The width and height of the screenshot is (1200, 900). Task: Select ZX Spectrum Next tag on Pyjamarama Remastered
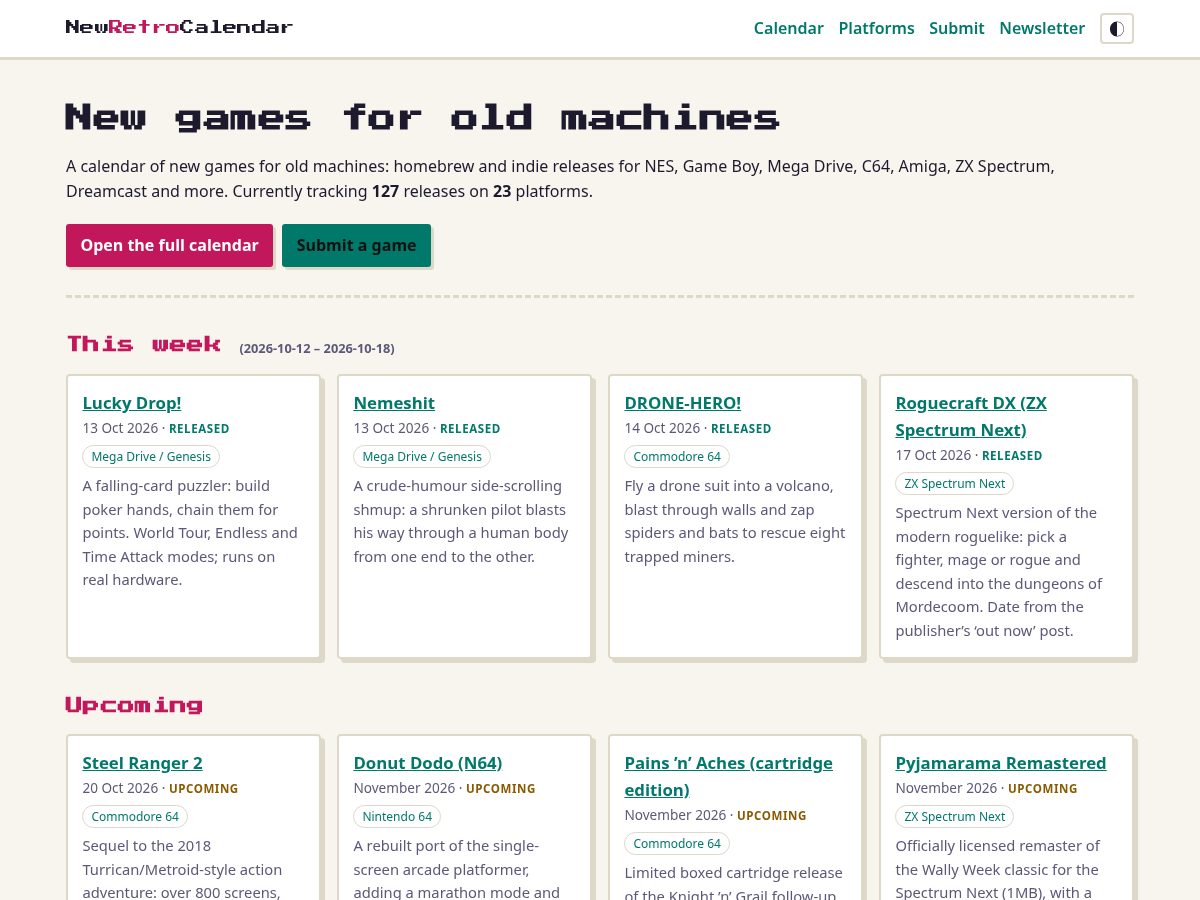(954, 816)
